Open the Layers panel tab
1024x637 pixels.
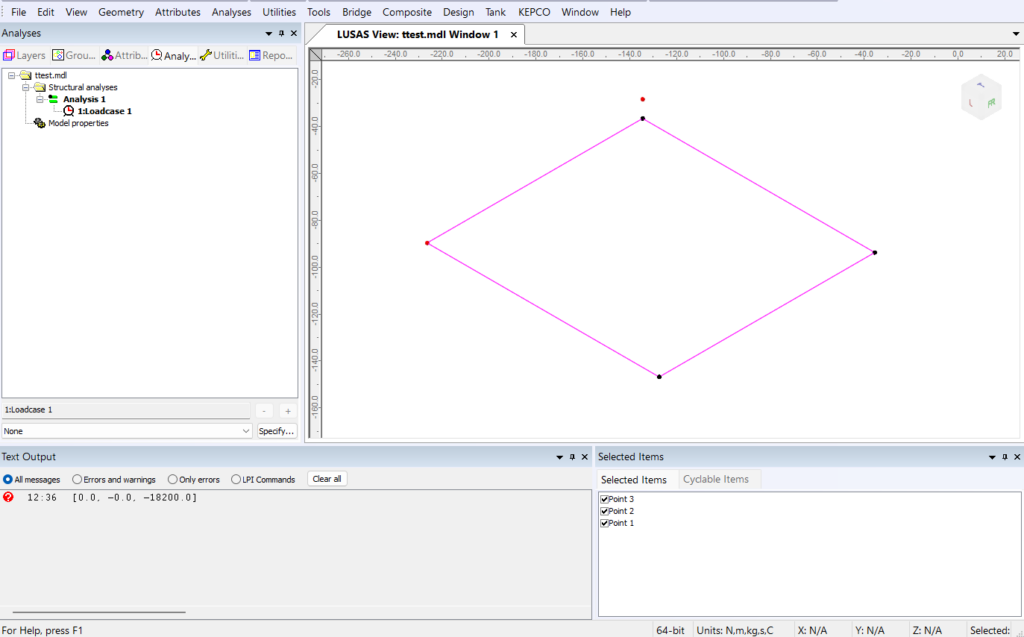tap(25, 56)
